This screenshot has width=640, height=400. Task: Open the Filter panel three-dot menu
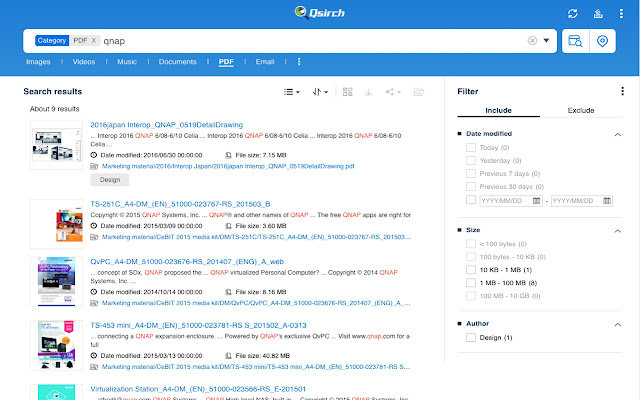(623, 91)
